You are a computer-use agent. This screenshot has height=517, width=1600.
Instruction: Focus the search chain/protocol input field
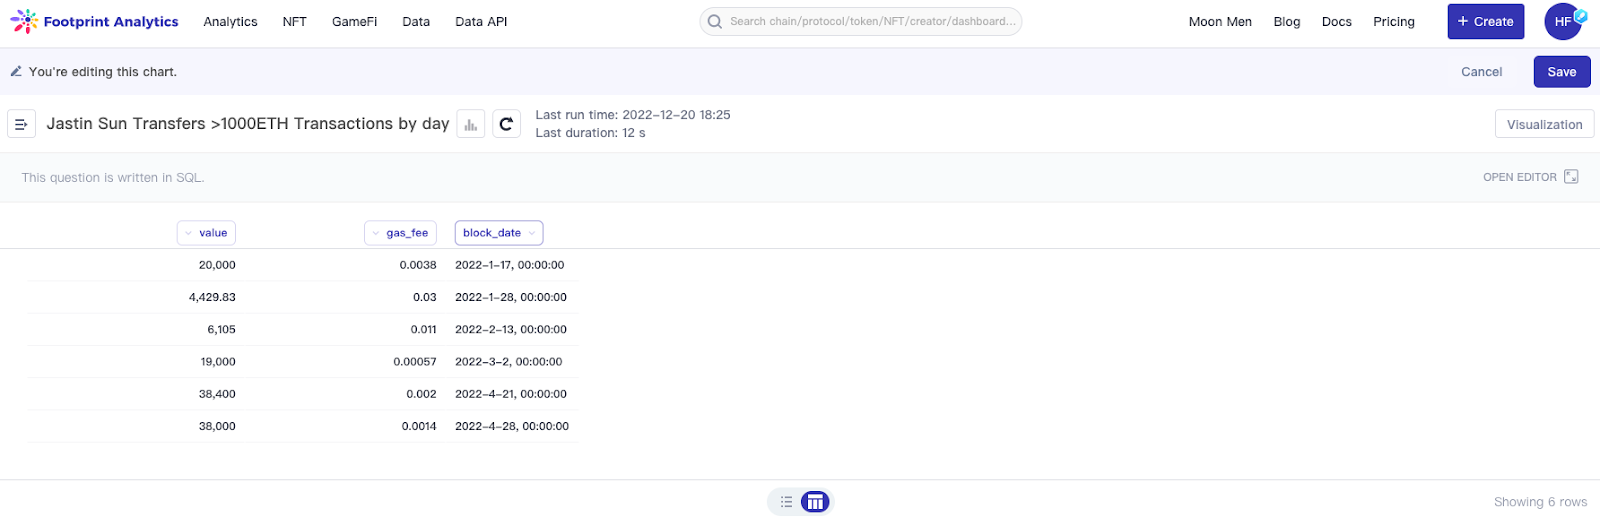872,22
